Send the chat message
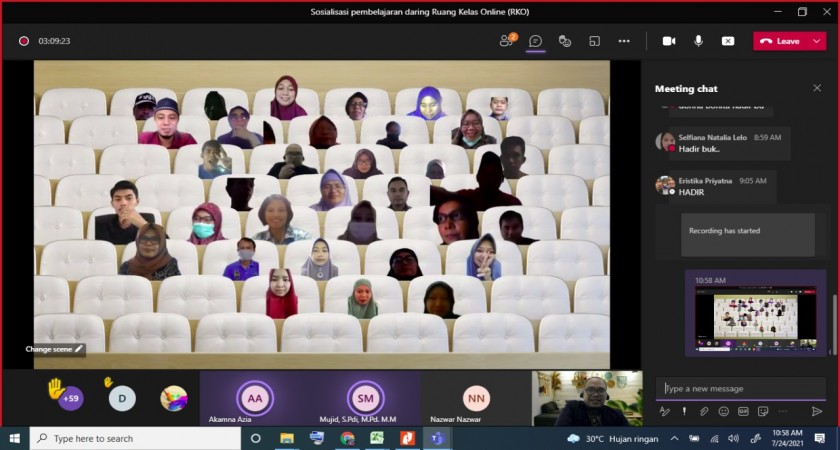This screenshot has width=840, height=450. 816,411
